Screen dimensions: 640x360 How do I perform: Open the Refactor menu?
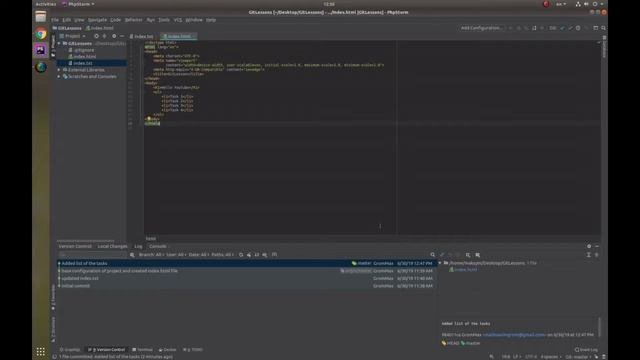click(x=133, y=20)
